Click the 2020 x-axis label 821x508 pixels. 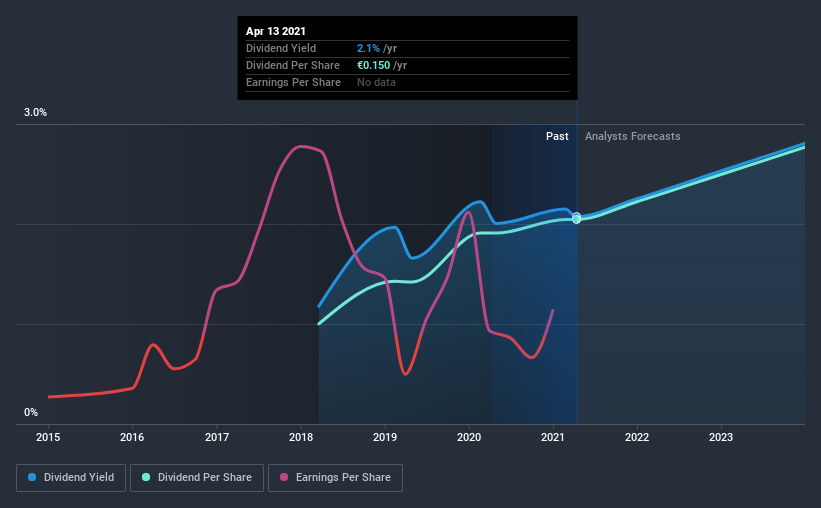click(x=469, y=437)
